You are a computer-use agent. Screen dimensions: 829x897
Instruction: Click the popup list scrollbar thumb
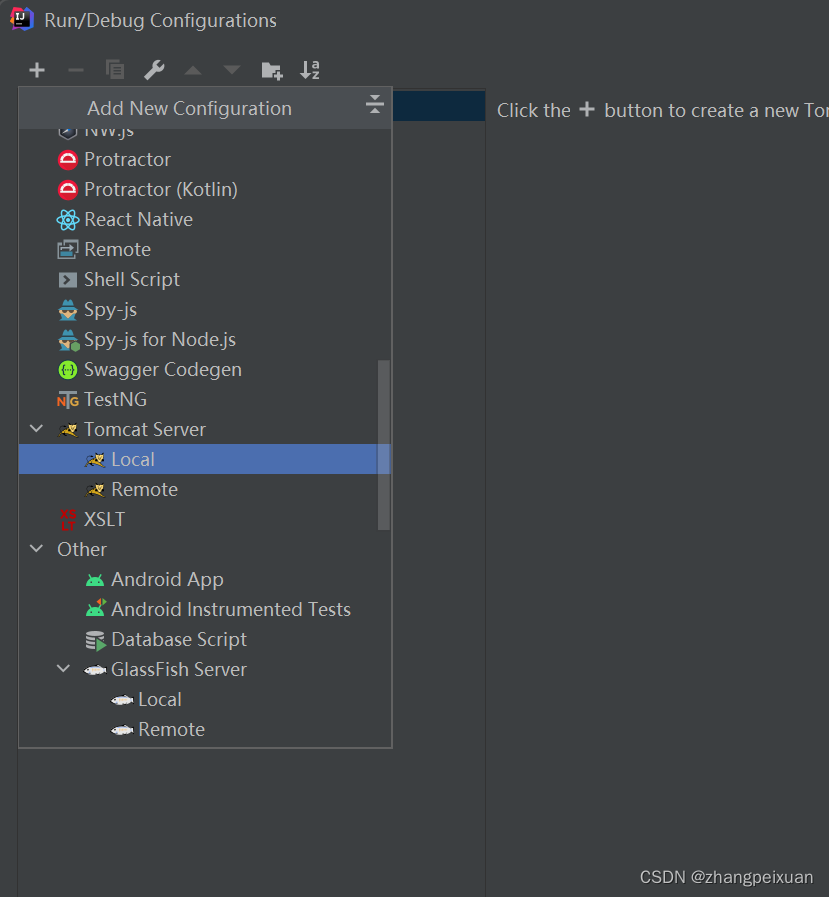pos(384,445)
